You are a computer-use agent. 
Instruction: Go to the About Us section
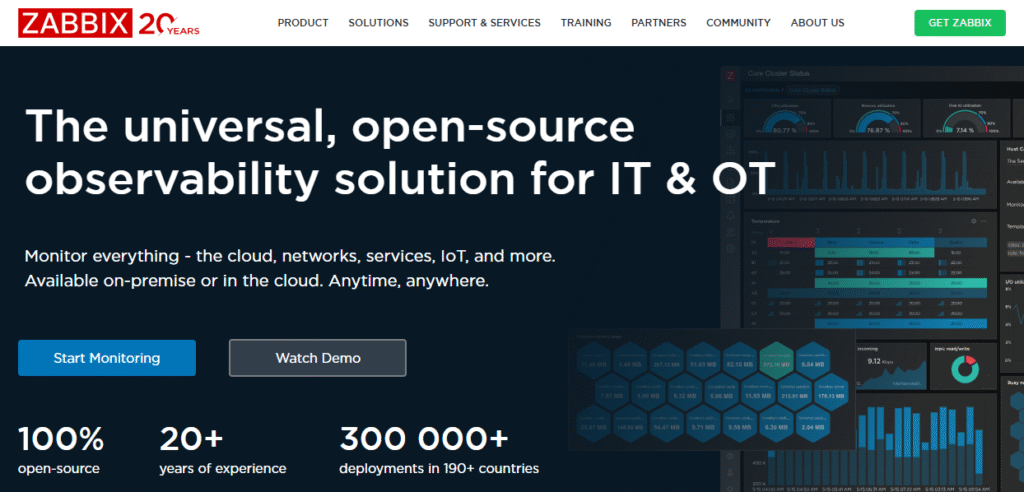817,22
